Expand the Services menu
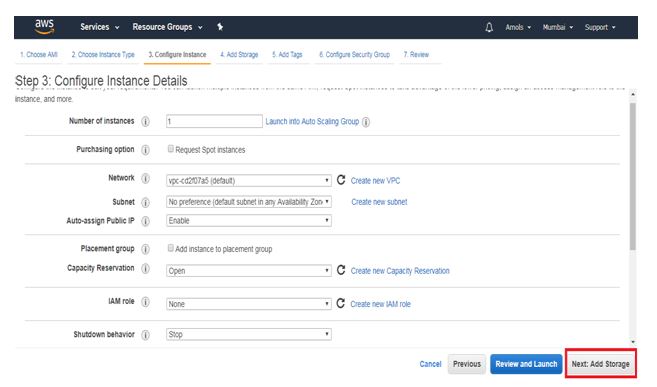 click(100, 27)
